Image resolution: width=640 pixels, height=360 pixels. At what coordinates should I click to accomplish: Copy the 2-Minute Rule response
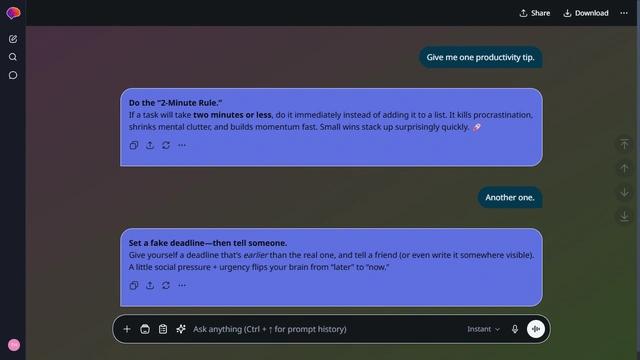pyautogui.click(x=134, y=145)
